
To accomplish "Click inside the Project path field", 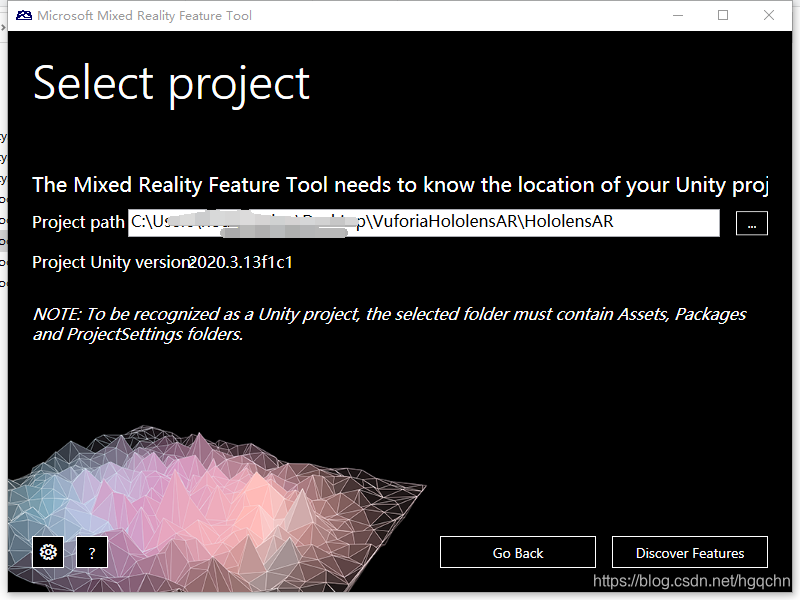I will pos(423,222).
